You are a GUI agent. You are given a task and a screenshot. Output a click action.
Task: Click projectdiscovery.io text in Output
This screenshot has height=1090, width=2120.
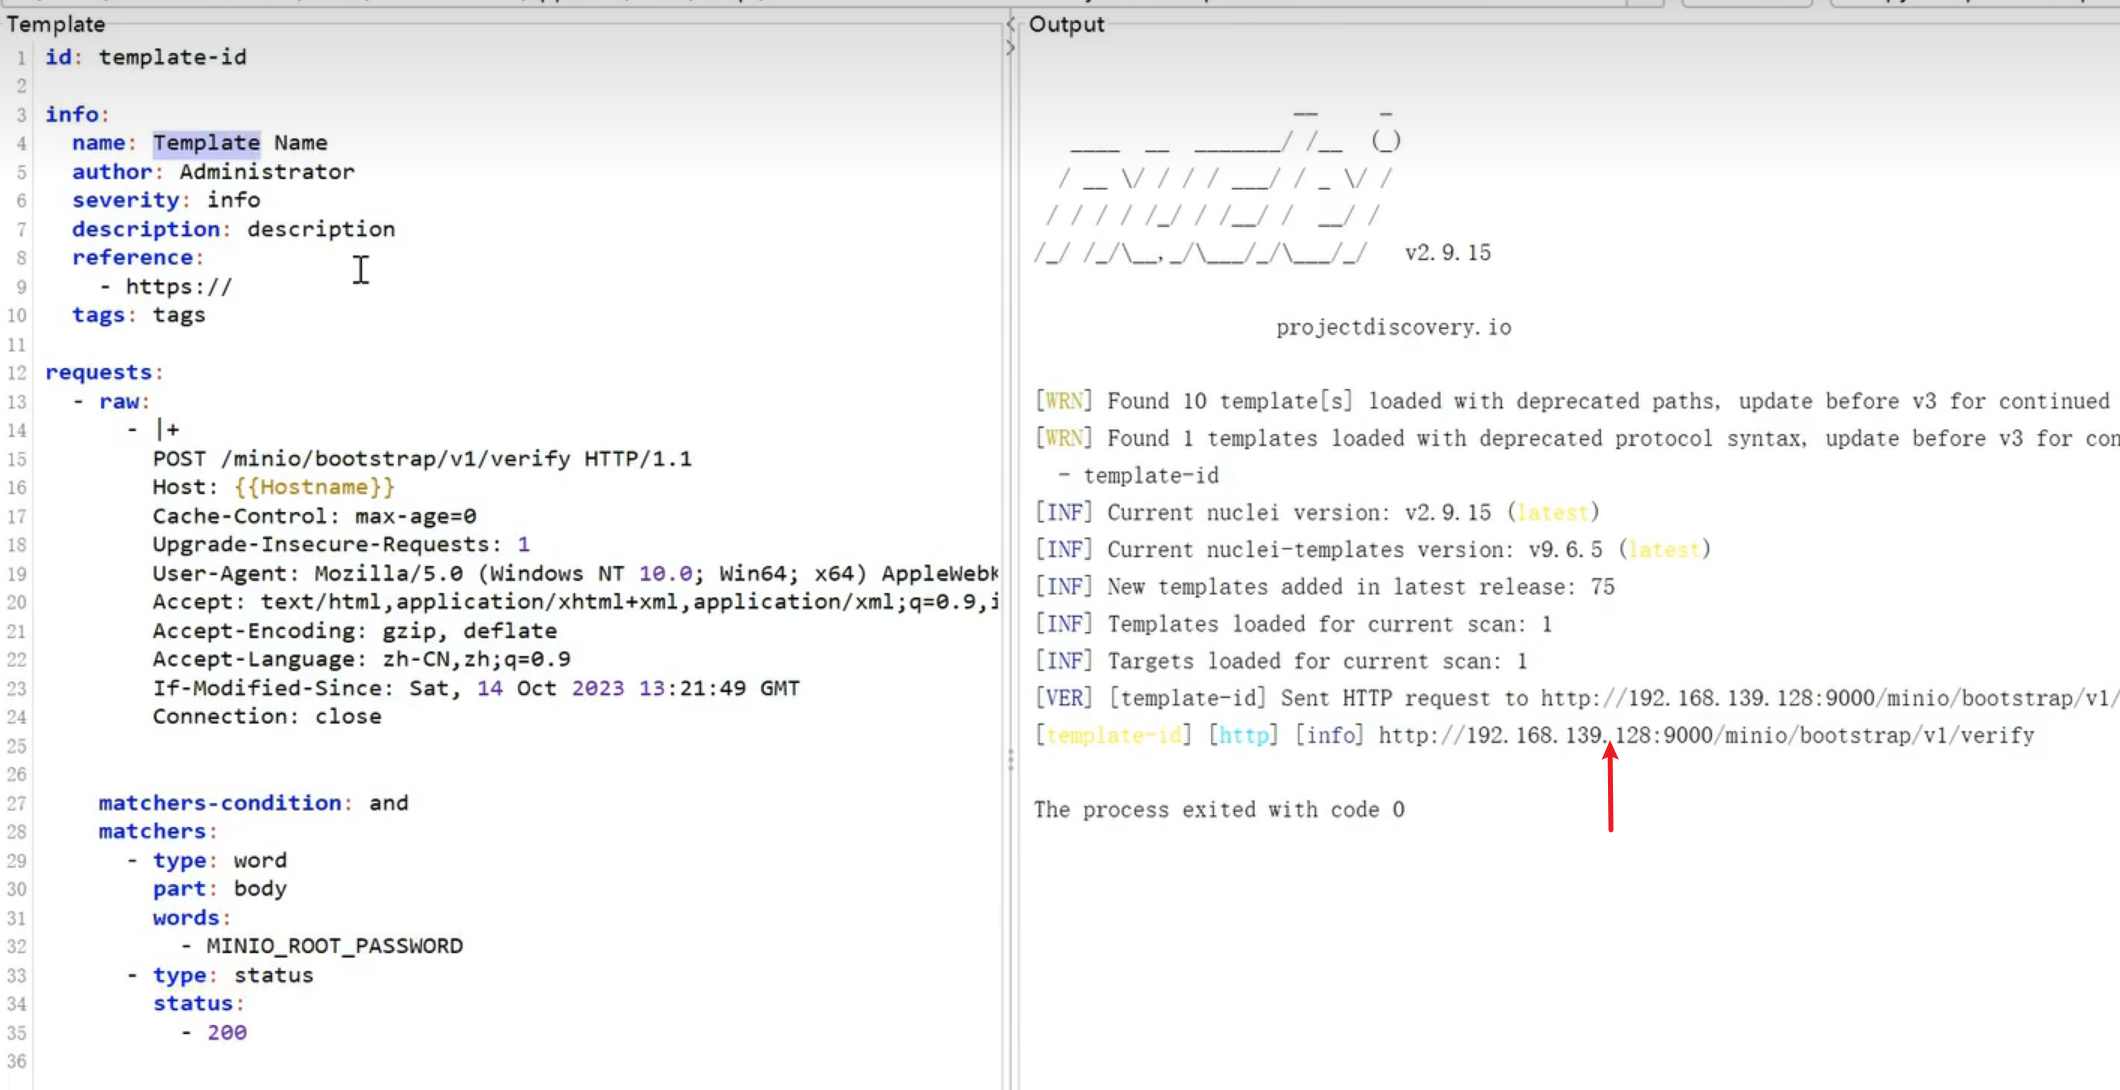click(1393, 328)
